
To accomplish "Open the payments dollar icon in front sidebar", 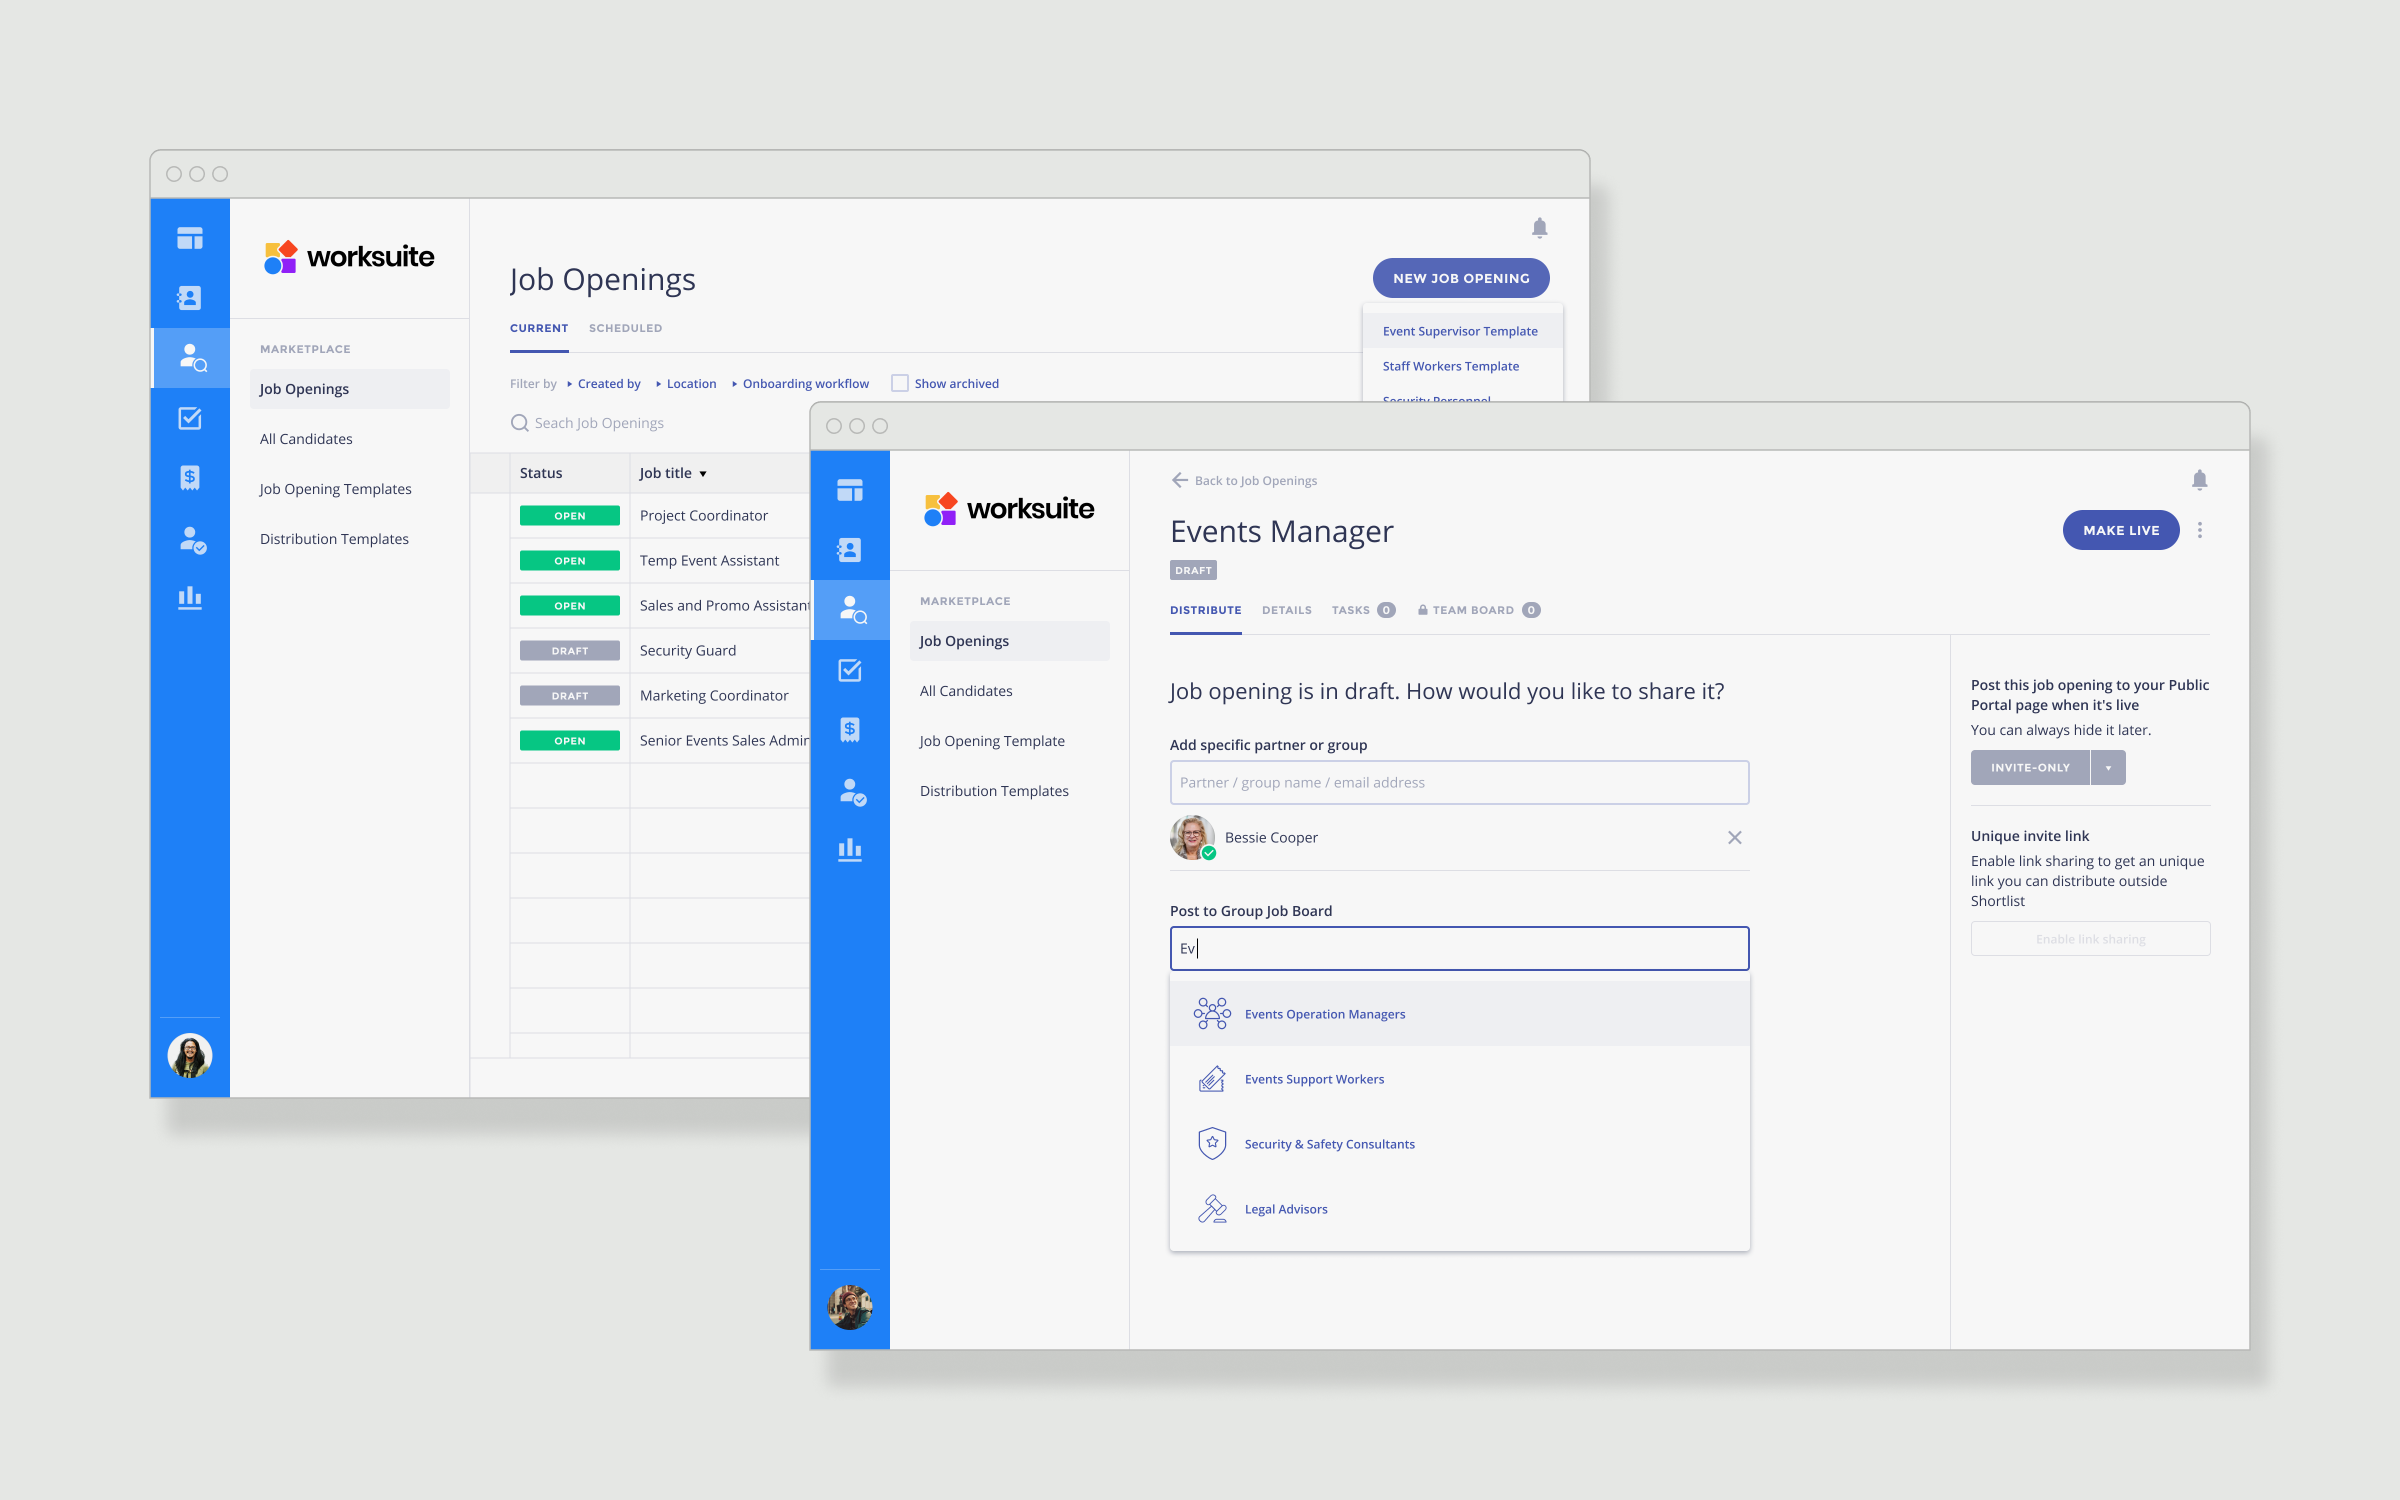I will 850,730.
